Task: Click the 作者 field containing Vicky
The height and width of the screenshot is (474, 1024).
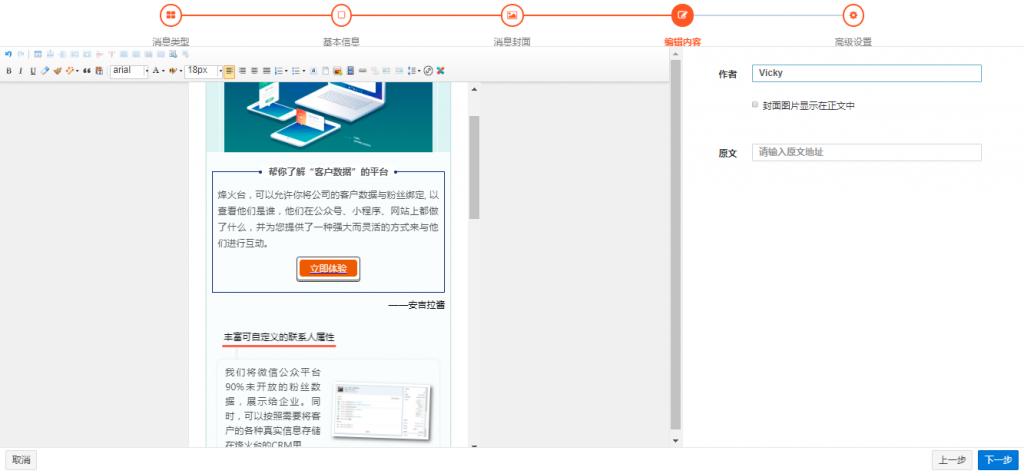Action: [867, 73]
